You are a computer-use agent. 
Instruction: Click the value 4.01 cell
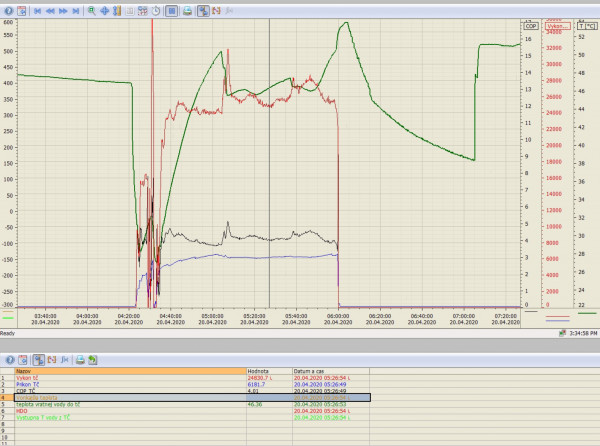click(x=269, y=391)
